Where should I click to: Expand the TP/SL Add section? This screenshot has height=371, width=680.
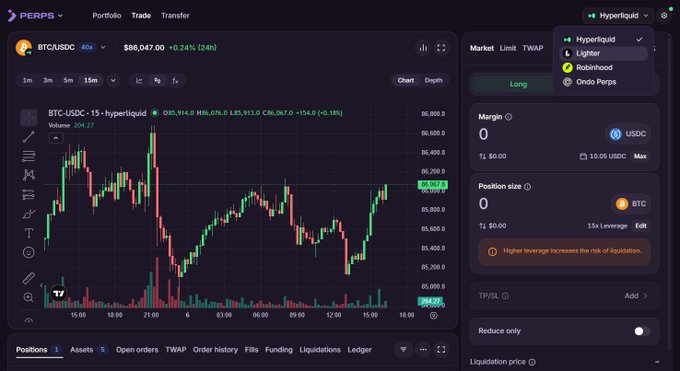click(x=636, y=296)
